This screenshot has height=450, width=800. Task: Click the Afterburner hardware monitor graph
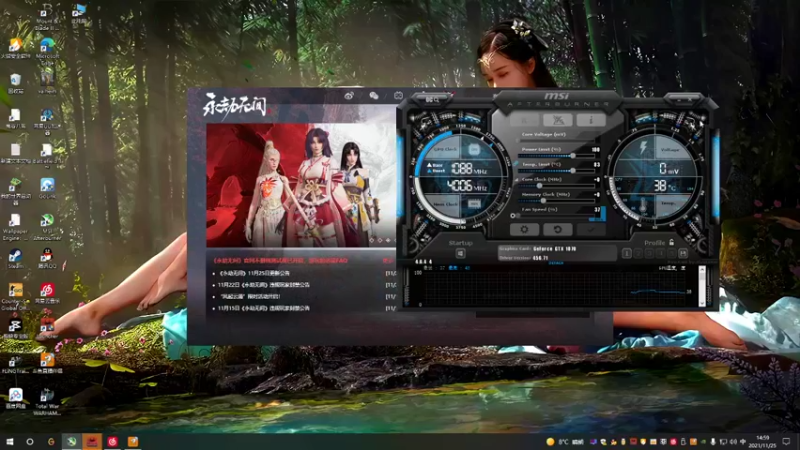point(555,289)
